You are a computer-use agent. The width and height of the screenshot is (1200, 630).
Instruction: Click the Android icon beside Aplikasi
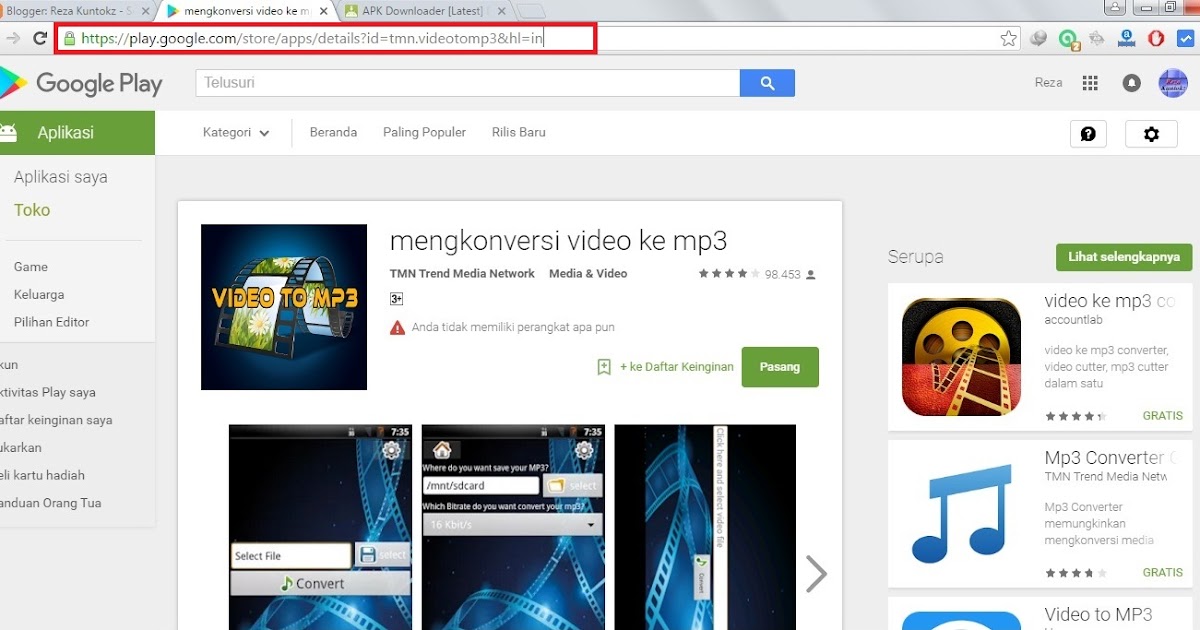8,133
